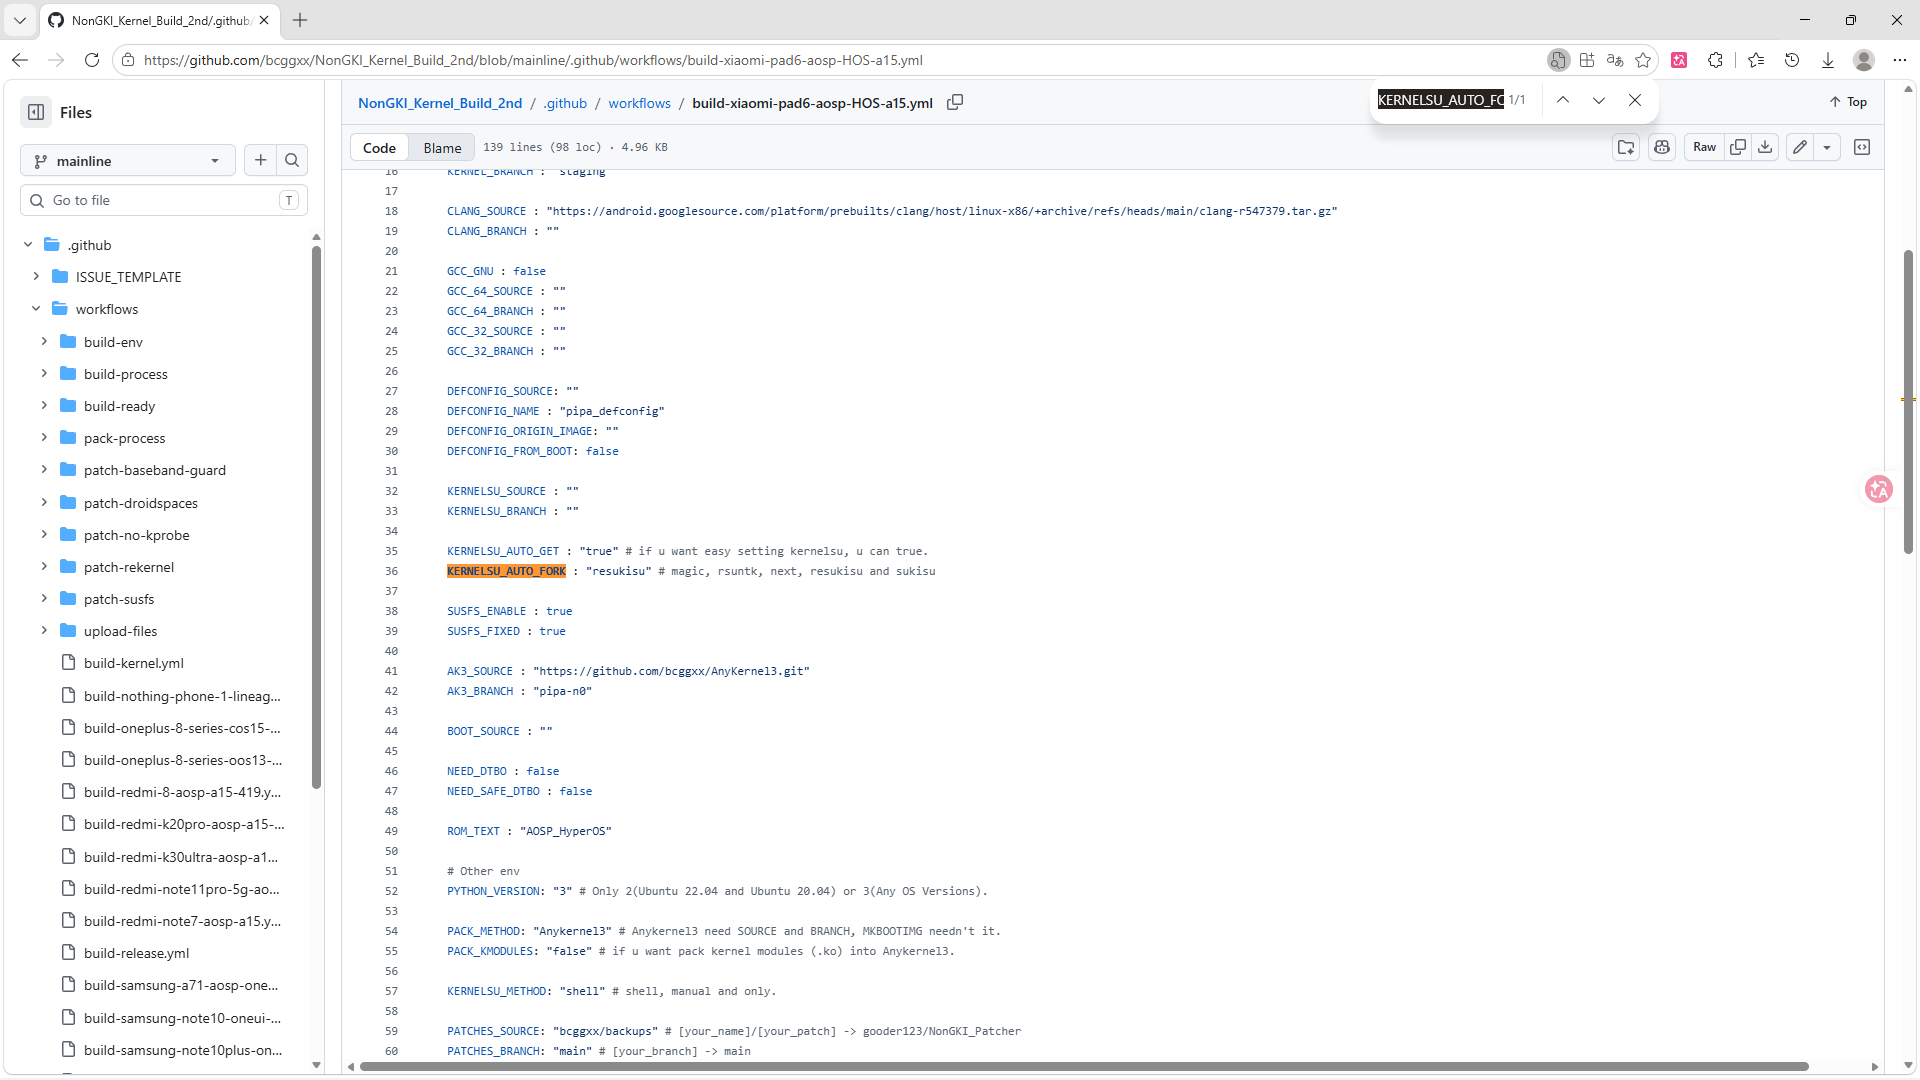The height and width of the screenshot is (1080, 1920).
Task: Click the browser address bar URL
Action: click(533, 60)
